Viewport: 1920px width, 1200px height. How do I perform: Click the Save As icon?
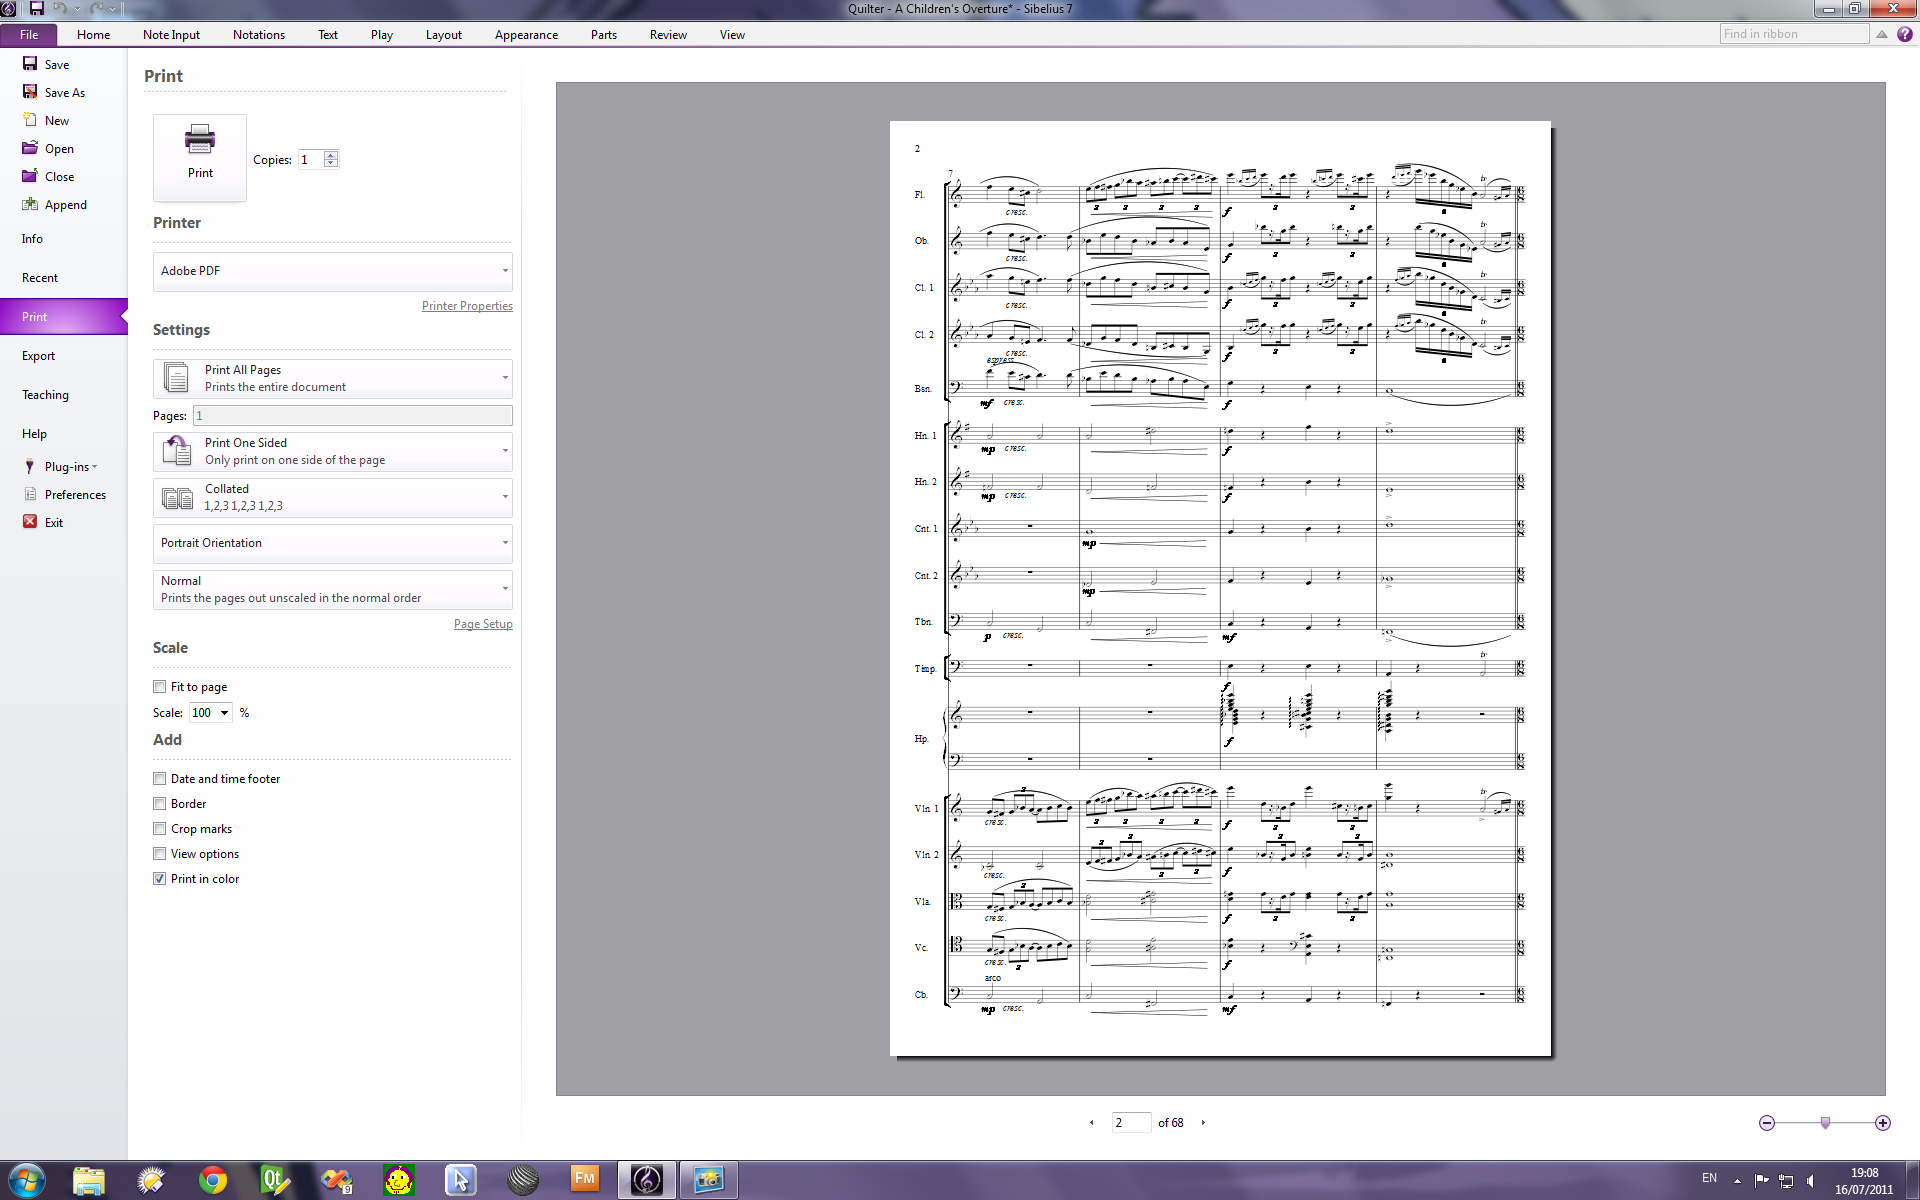(30, 92)
